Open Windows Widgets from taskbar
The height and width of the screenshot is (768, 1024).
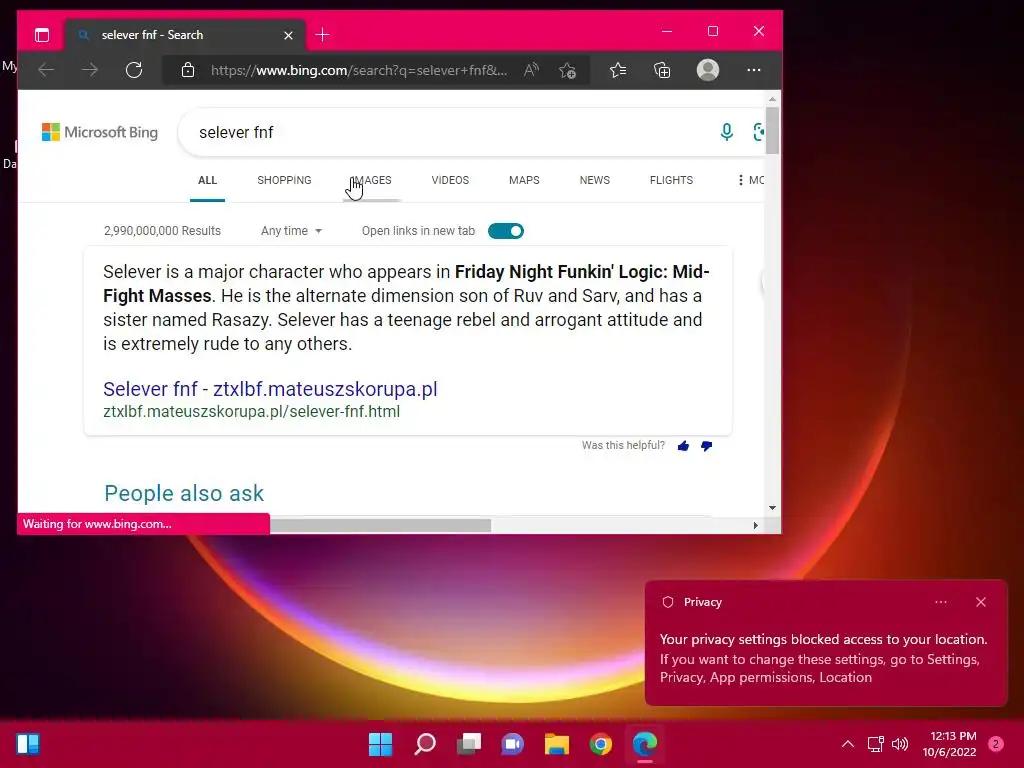click(27, 744)
